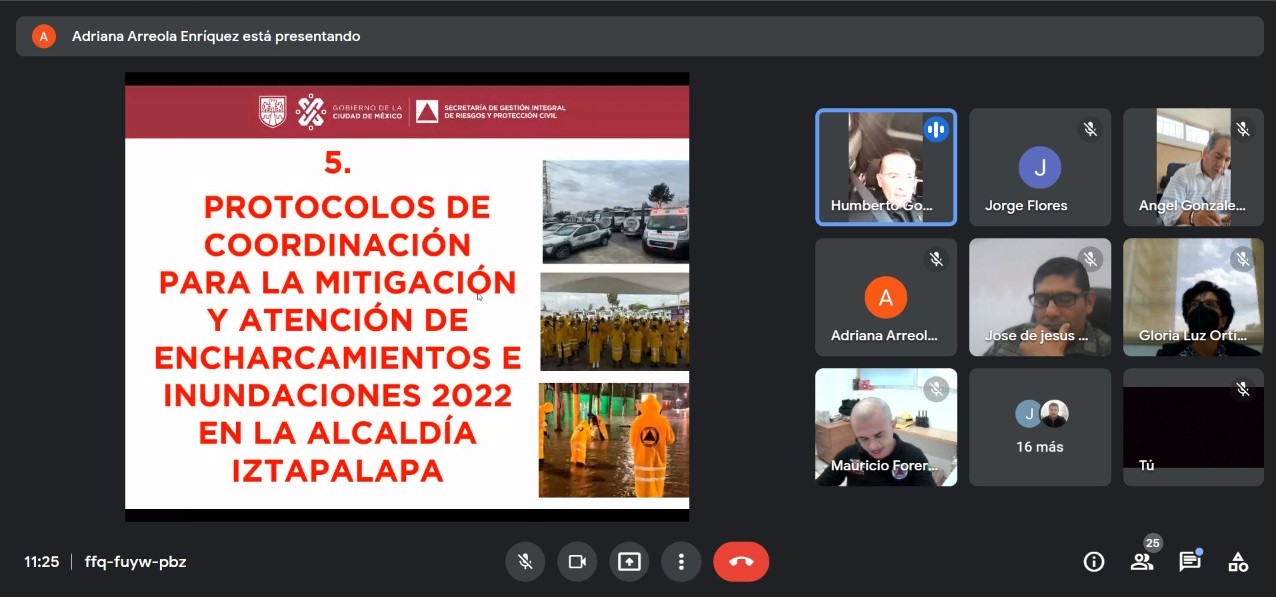1276x597 pixels.
Task: Click the participant count badge 25
Action: tap(1153, 543)
